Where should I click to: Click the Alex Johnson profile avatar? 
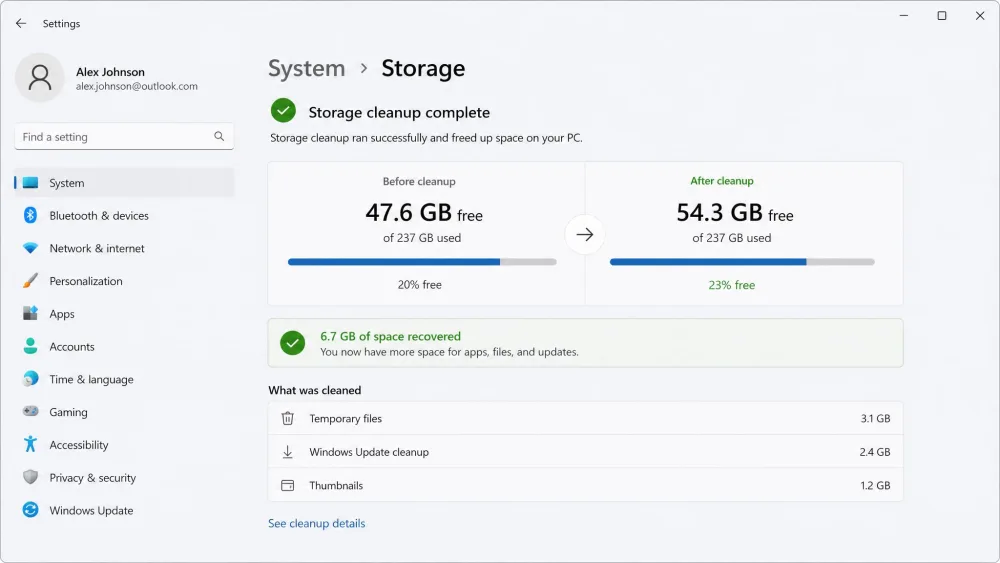point(40,78)
